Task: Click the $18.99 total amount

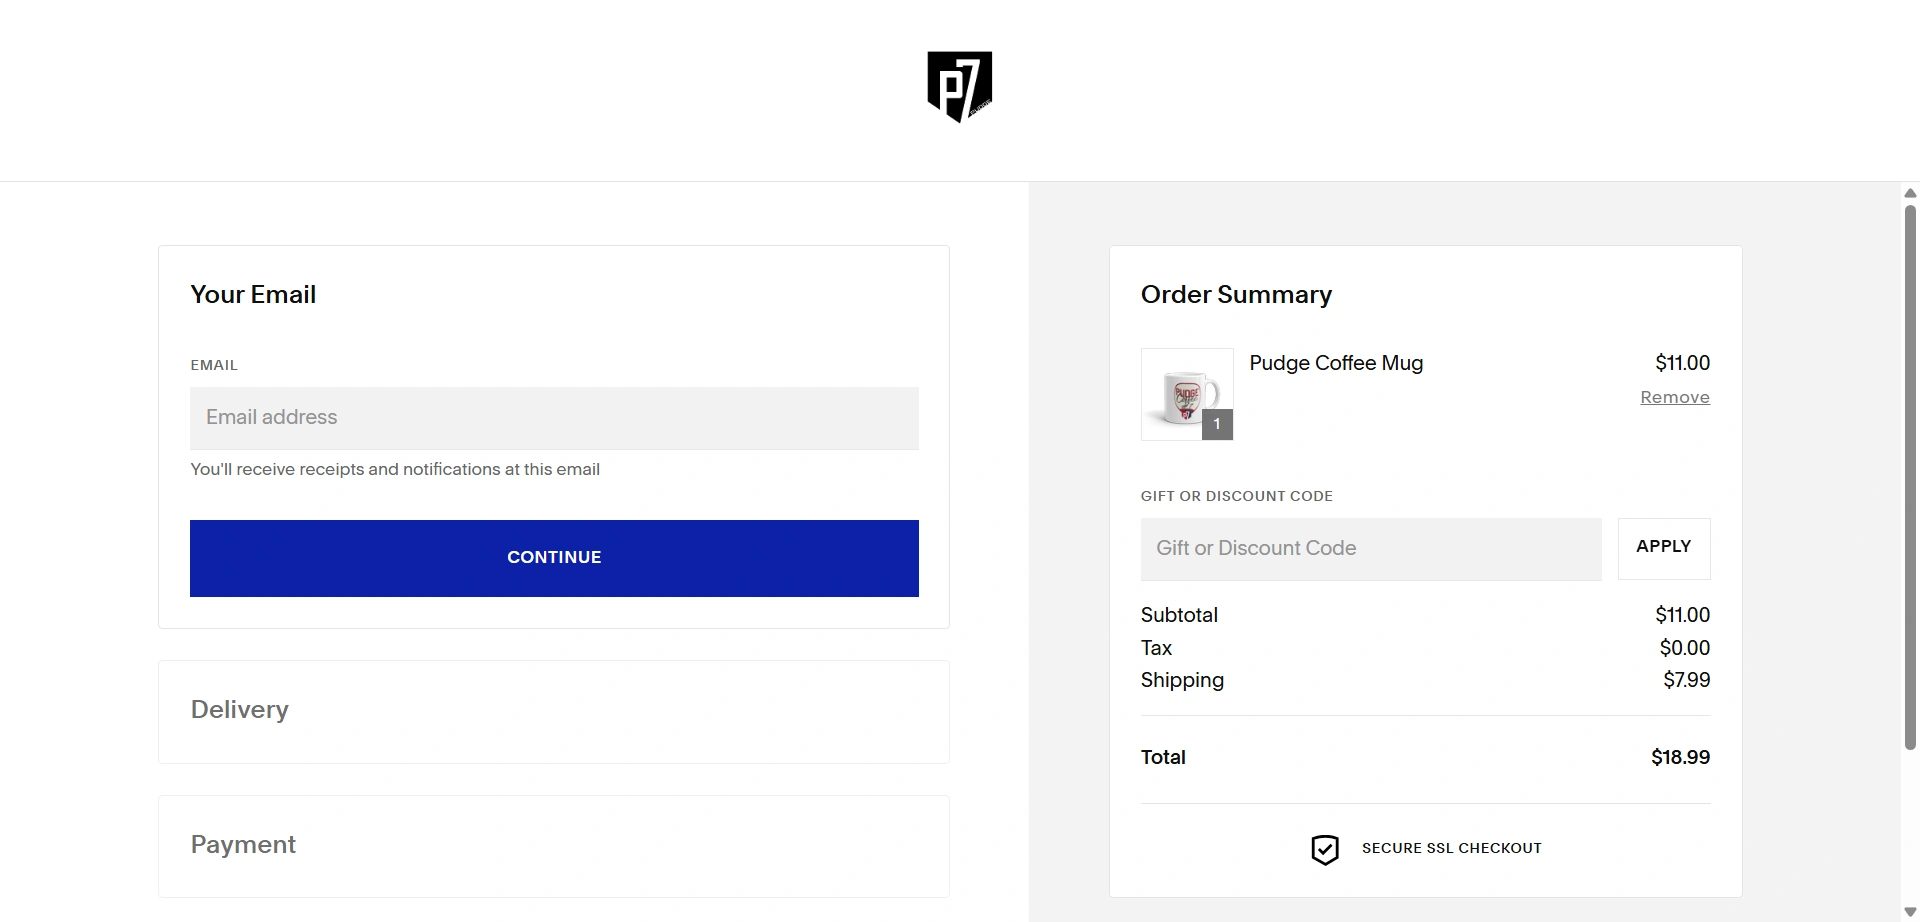Action: 1680,758
